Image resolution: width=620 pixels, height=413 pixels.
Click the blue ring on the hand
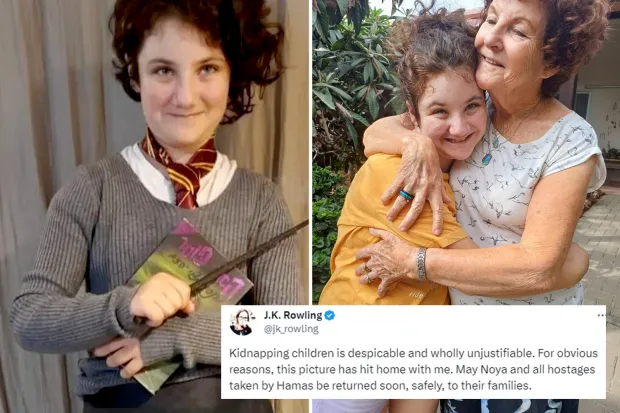coord(406,195)
